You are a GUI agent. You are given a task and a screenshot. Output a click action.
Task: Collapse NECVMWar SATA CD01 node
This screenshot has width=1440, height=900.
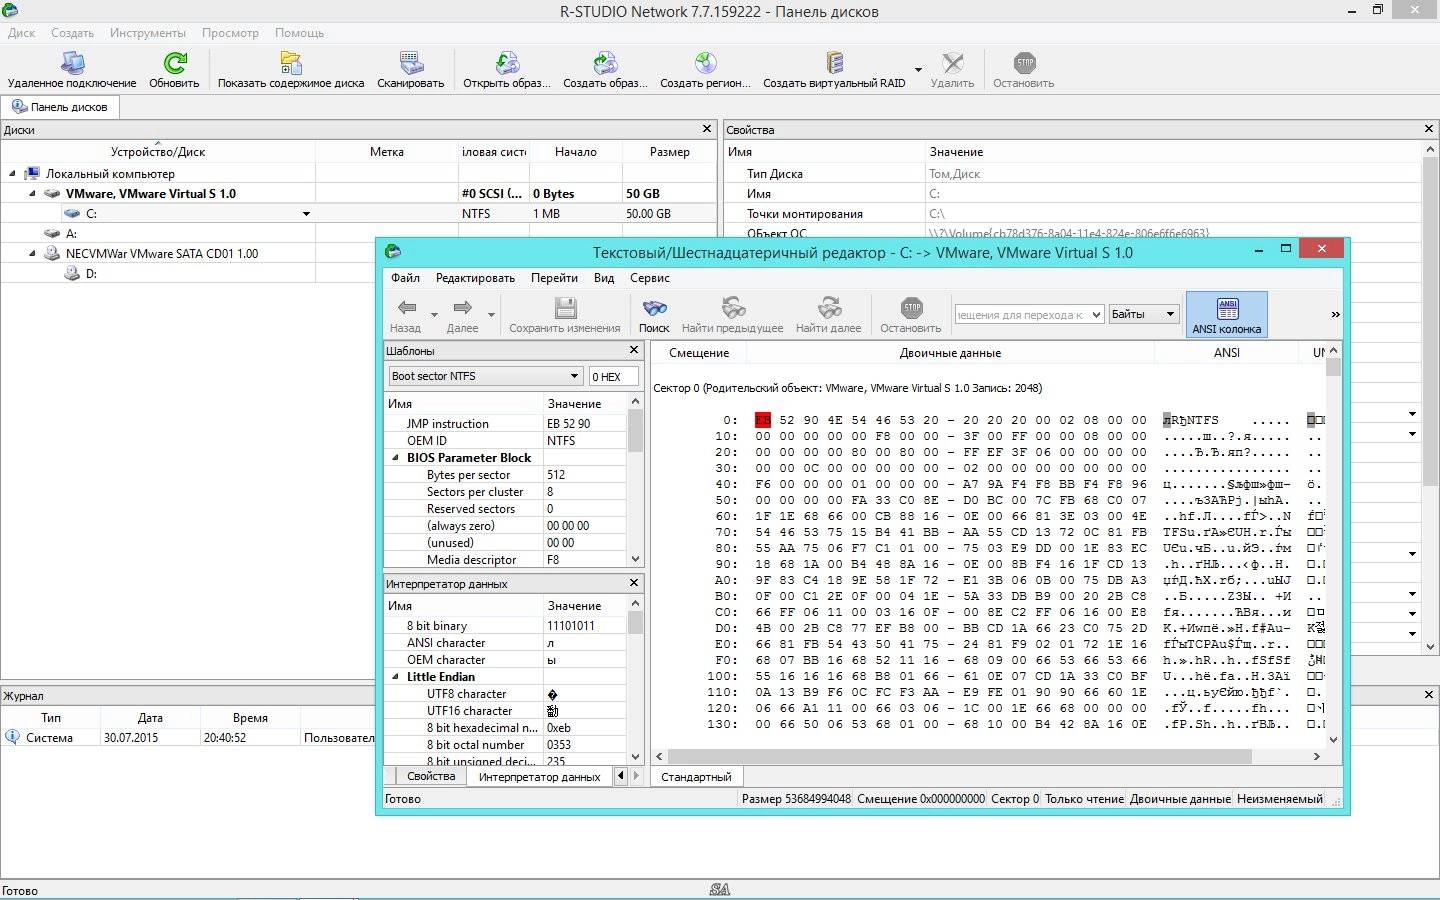click(32, 254)
